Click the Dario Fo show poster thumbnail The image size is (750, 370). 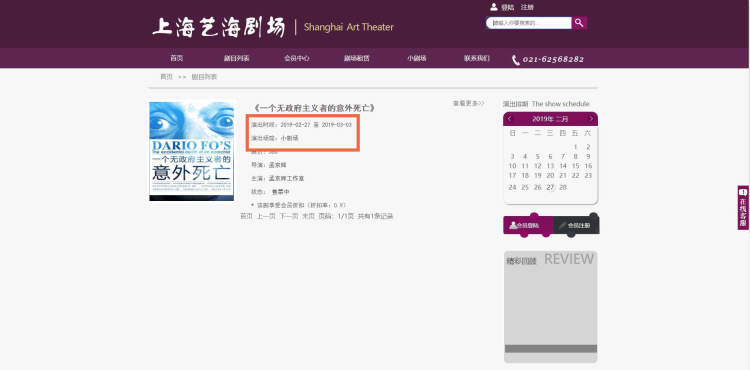[x=191, y=151]
